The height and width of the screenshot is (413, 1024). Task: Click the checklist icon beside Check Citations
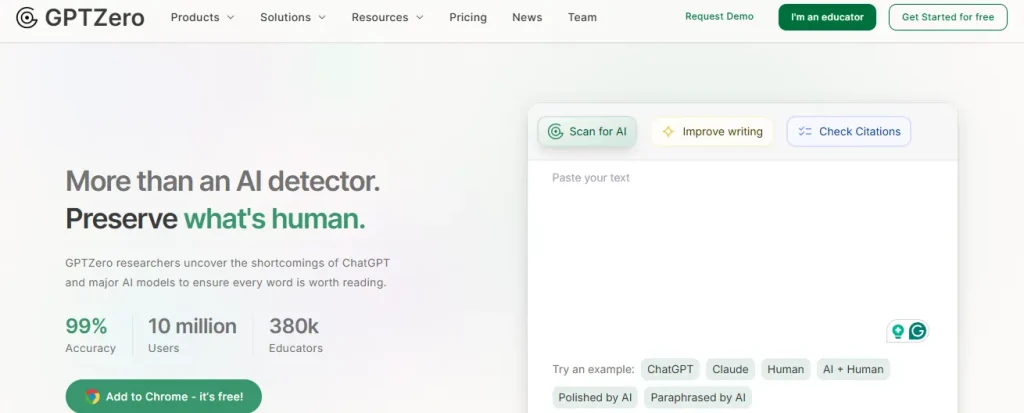pos(805,132)
